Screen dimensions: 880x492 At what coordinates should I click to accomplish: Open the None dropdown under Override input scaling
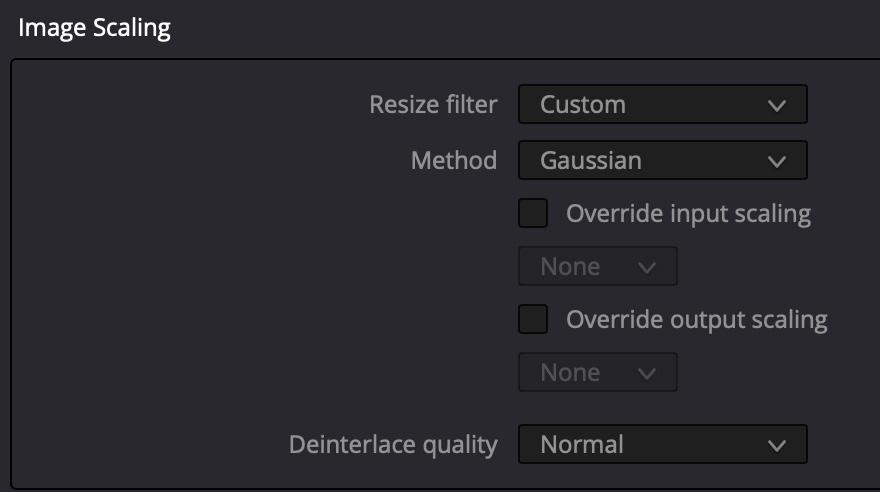[597, 267]
